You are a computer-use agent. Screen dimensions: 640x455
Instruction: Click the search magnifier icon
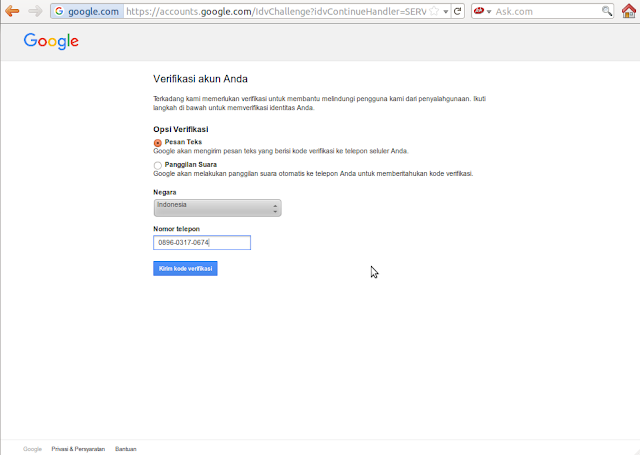click(607, 11)
